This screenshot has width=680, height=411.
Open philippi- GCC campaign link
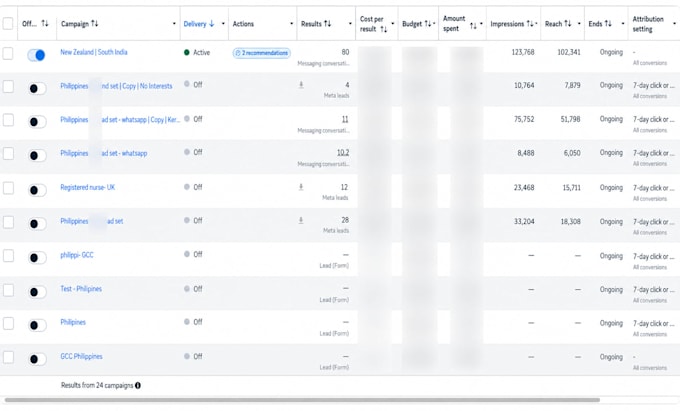[x=77, y=255]
